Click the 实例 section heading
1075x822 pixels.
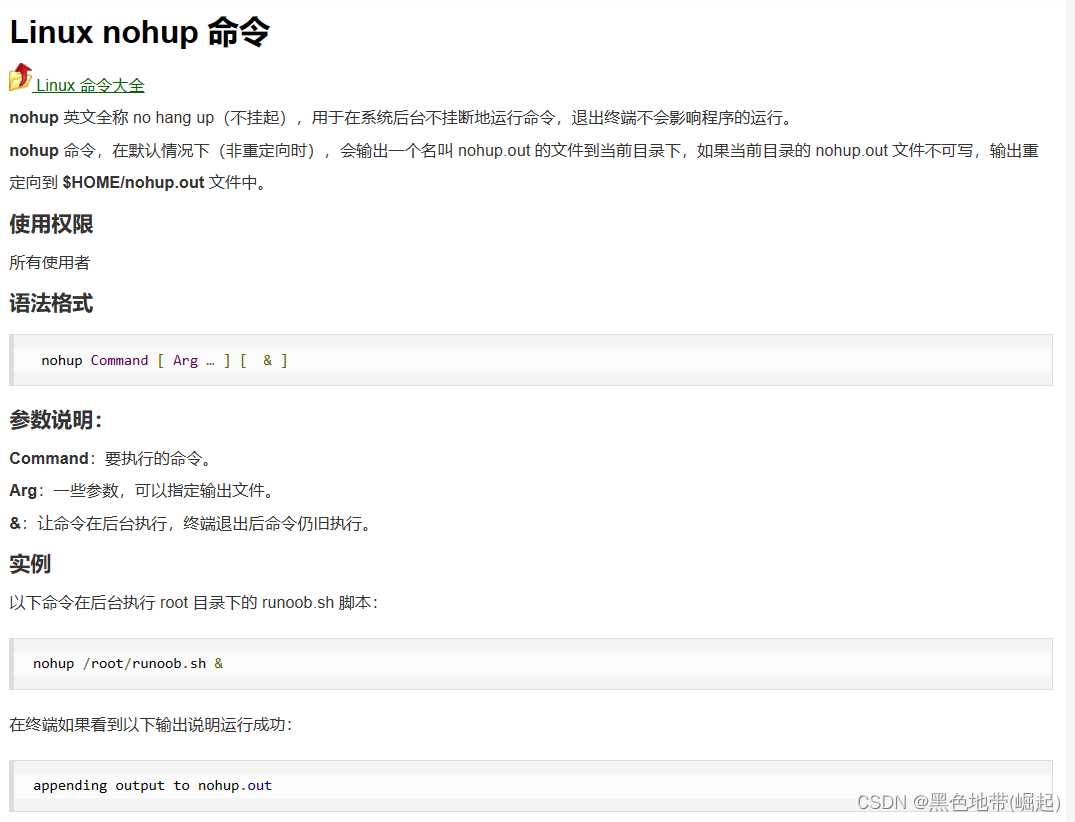(30, 564)
